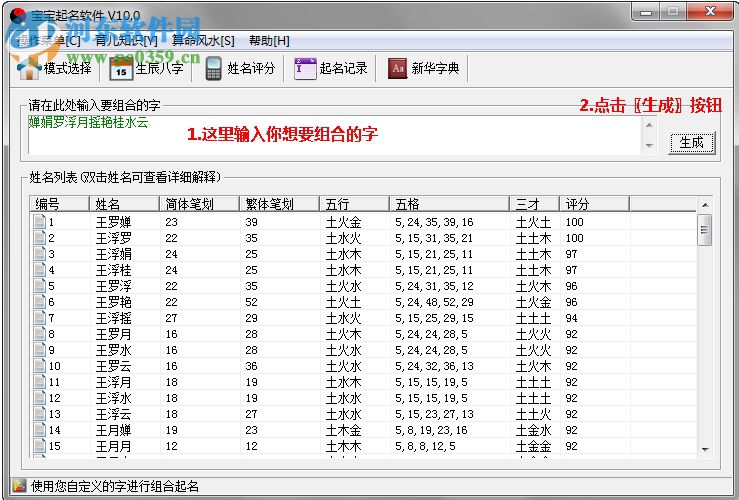Click the input box scroll up arrow
The image size is (739, 500).
pos(649,125)
